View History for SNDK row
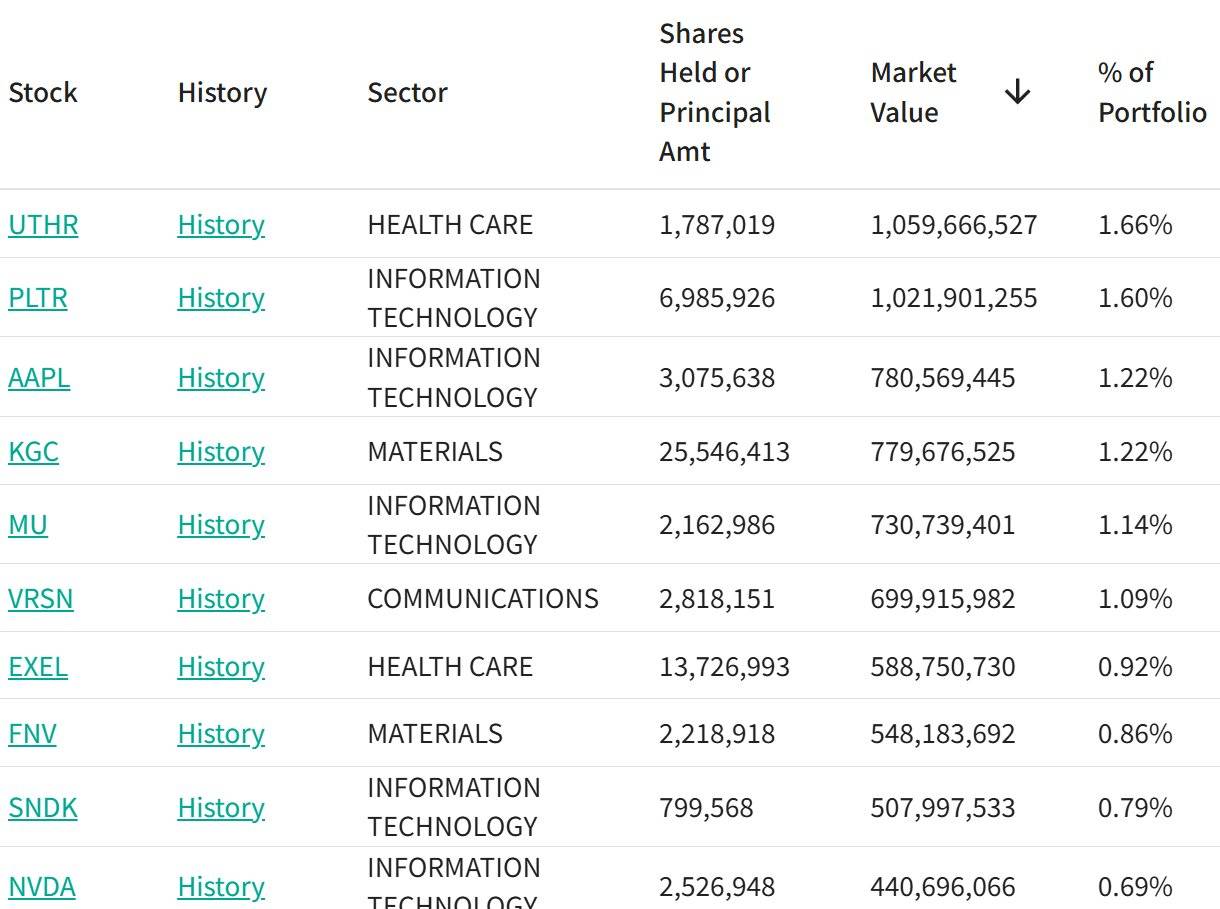The height and width of the screenshot is (909, 1220). pyautogui.click(x=221, y=808)
